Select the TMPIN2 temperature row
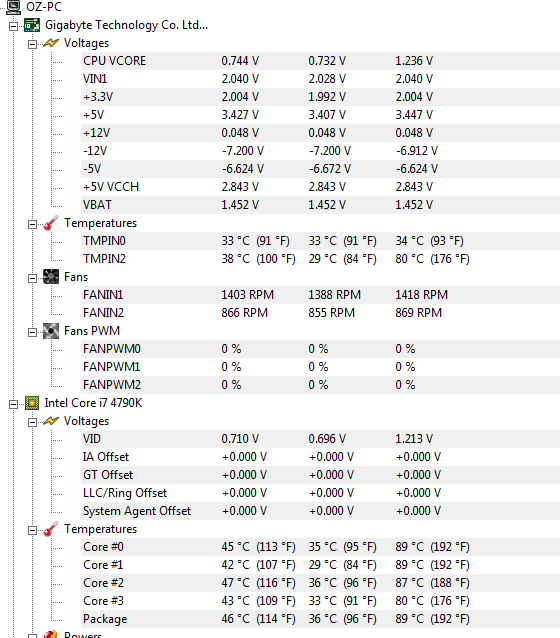The height and width of the screenshot is (638, 560). 320,259
